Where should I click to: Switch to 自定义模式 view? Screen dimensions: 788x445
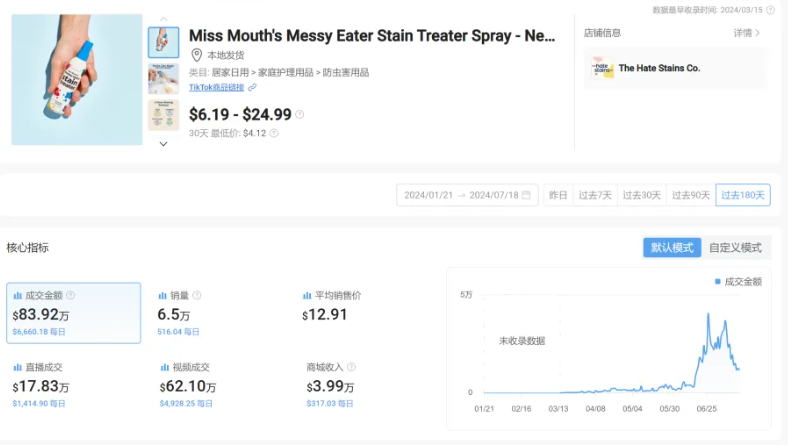pyautogui.click(x=735, y=247)
